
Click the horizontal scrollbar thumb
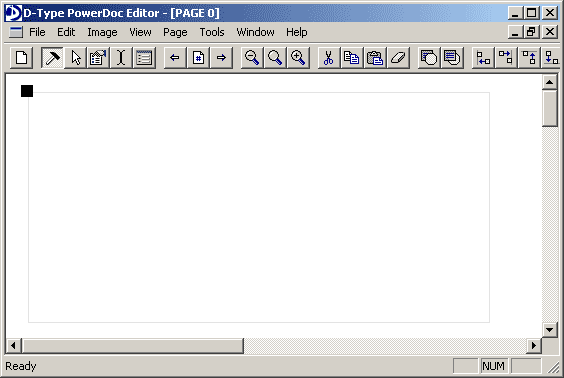click(133, 346)
